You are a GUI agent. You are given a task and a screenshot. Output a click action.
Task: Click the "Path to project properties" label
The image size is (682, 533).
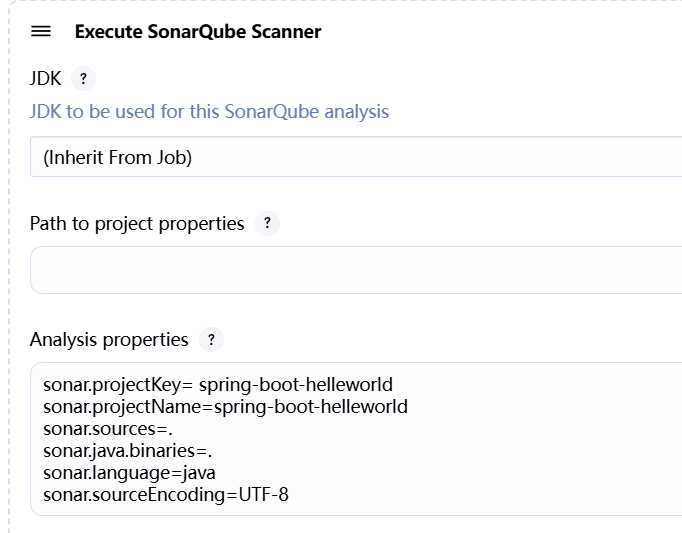pos(137,224)
